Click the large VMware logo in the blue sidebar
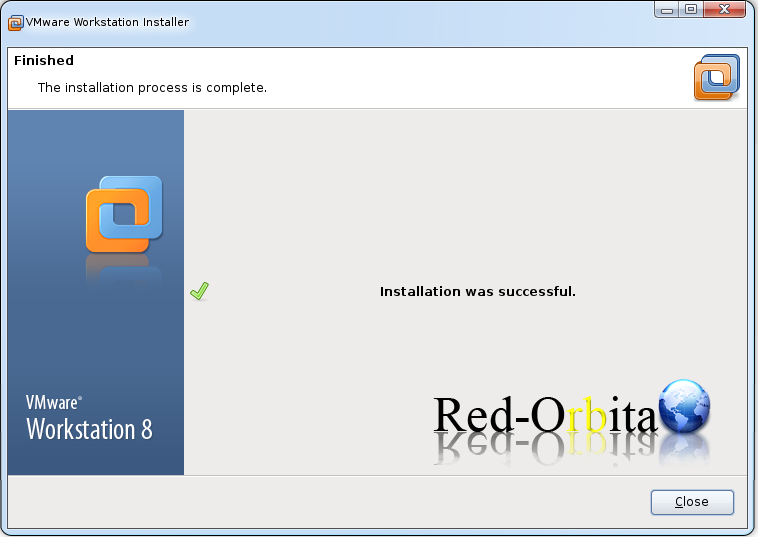 (124, 214)
